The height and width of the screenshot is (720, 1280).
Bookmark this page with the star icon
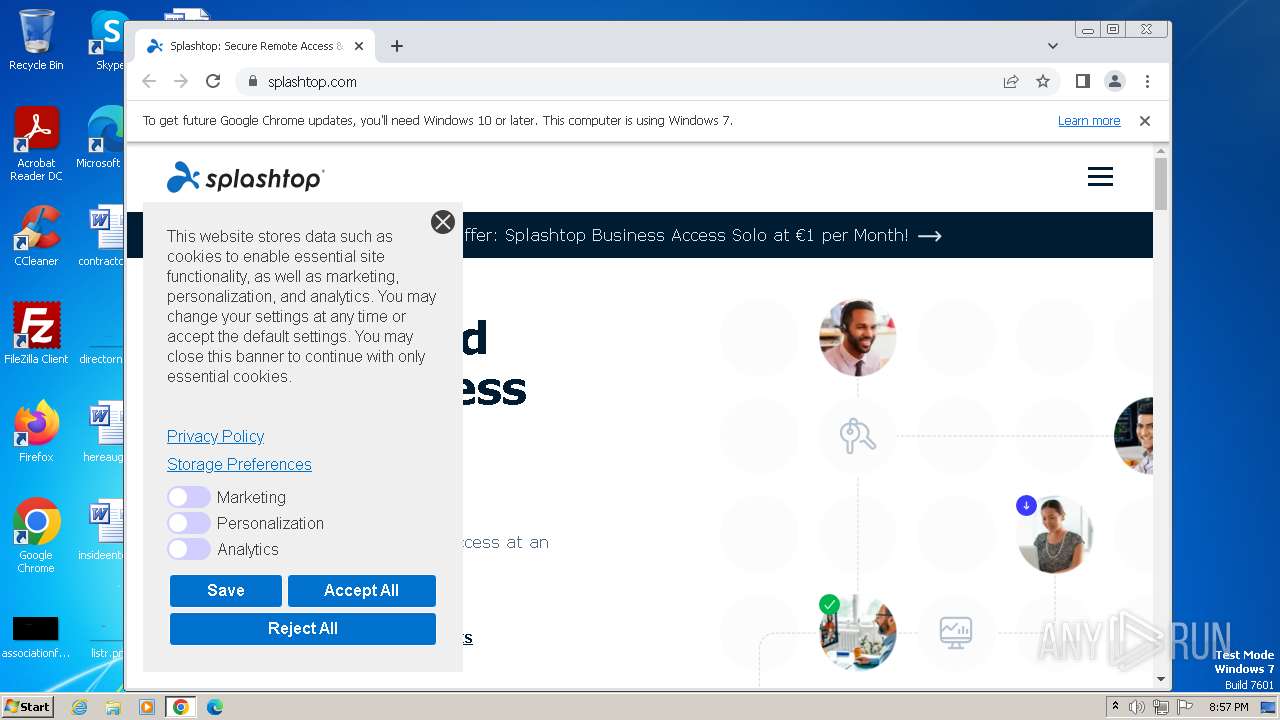1043,82
